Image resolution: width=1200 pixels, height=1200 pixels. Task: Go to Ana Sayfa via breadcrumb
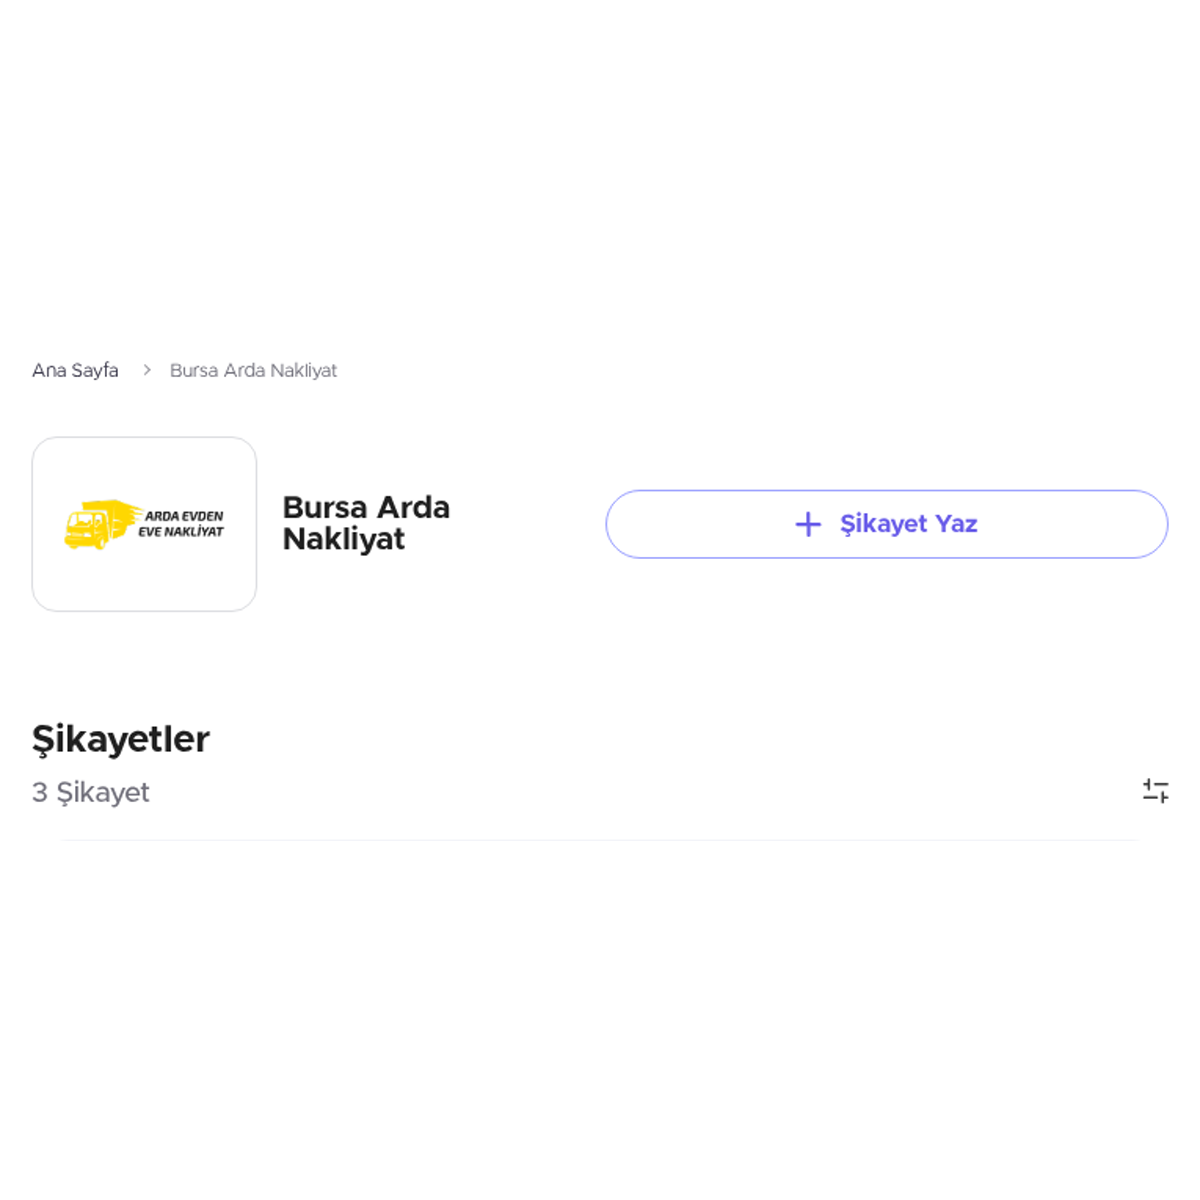tap(75, 370)
